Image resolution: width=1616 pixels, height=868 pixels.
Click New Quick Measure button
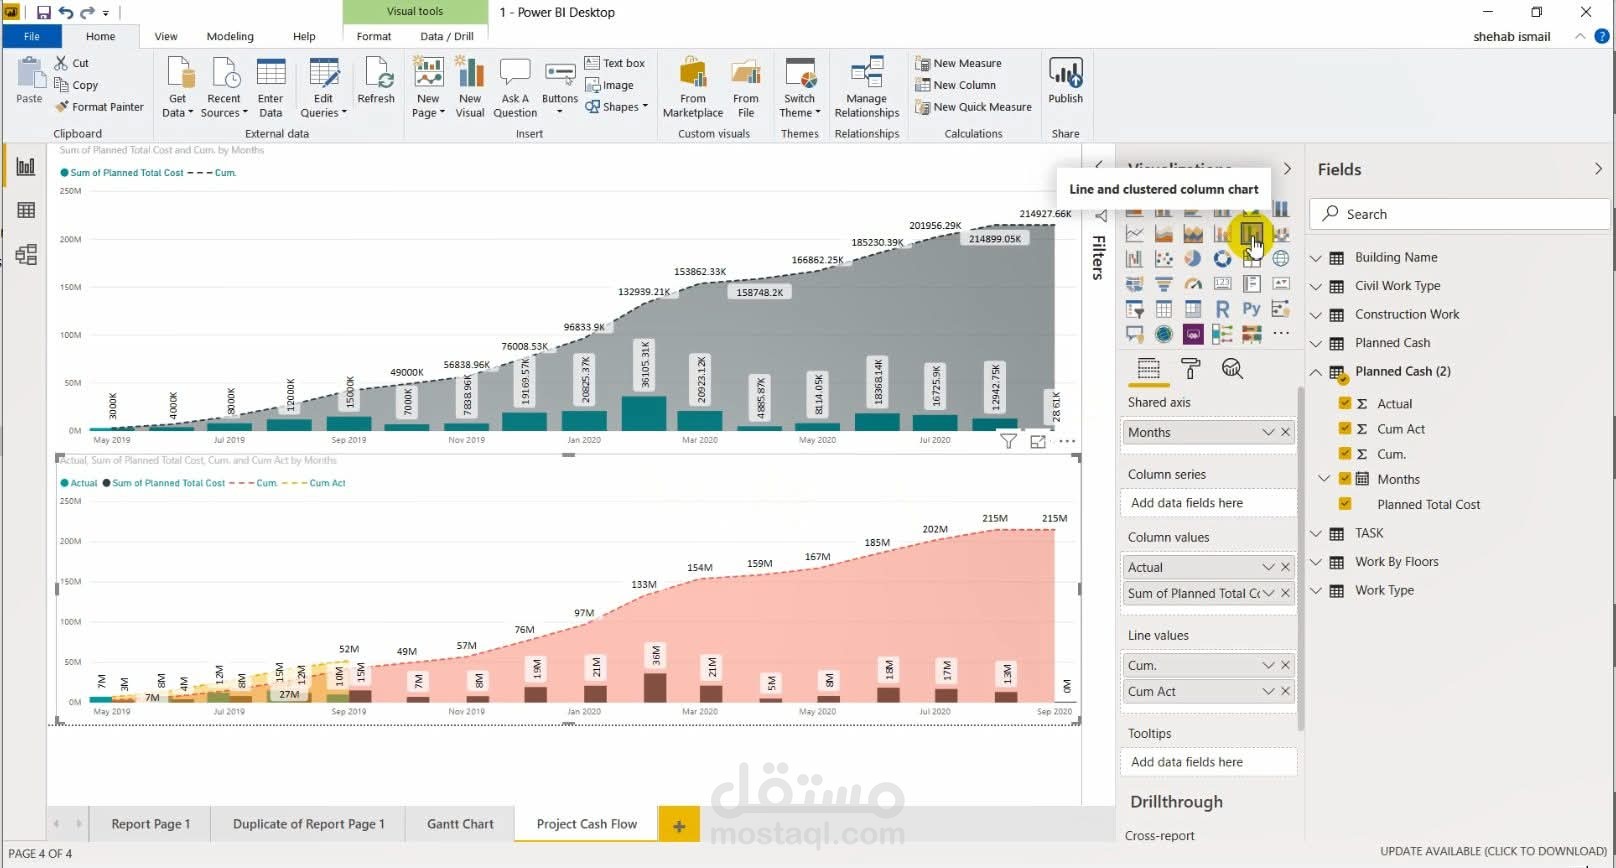click(x=973, y=107)
